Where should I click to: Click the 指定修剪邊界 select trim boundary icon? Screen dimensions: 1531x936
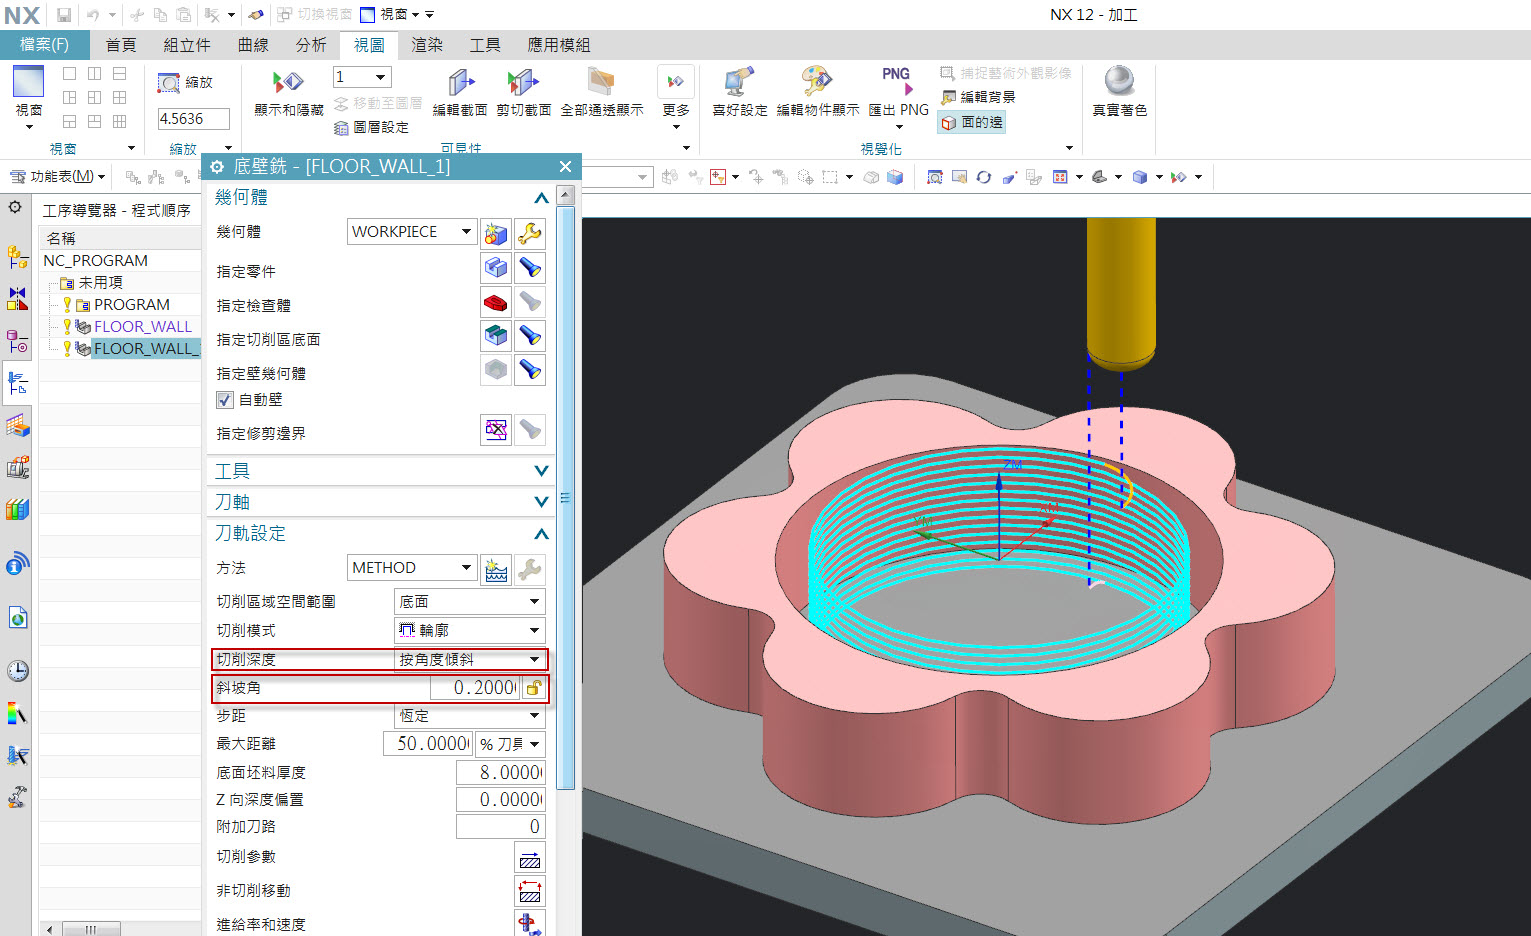click(496, 430)
